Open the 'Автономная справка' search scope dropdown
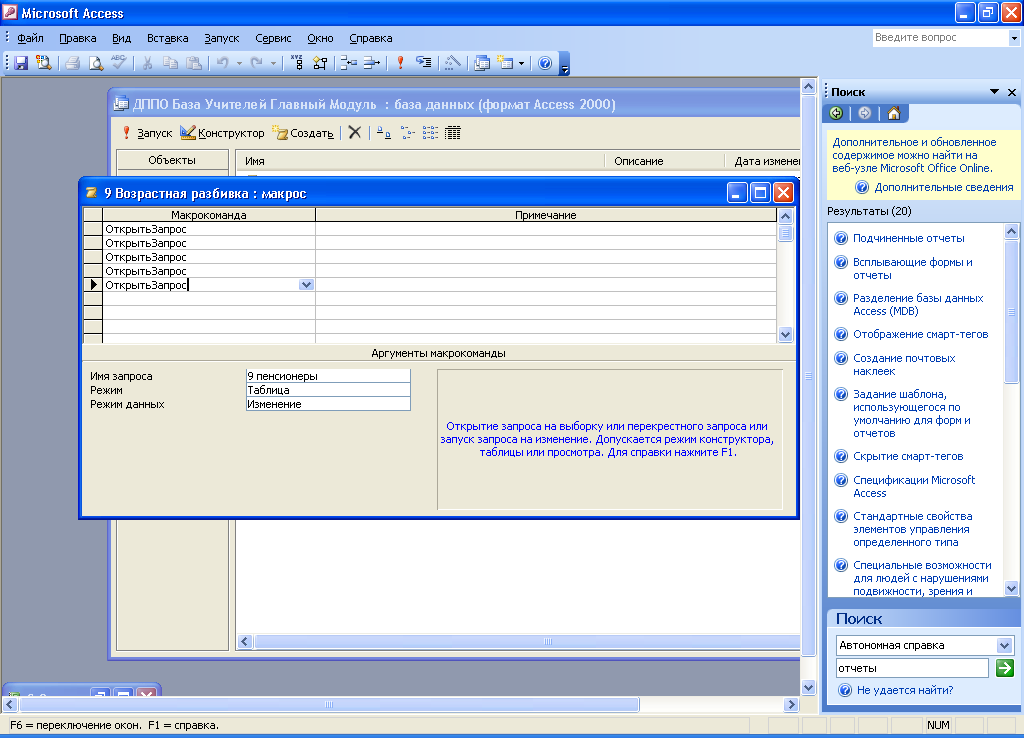This screenshot has height=738, width=1024. 1004,645
